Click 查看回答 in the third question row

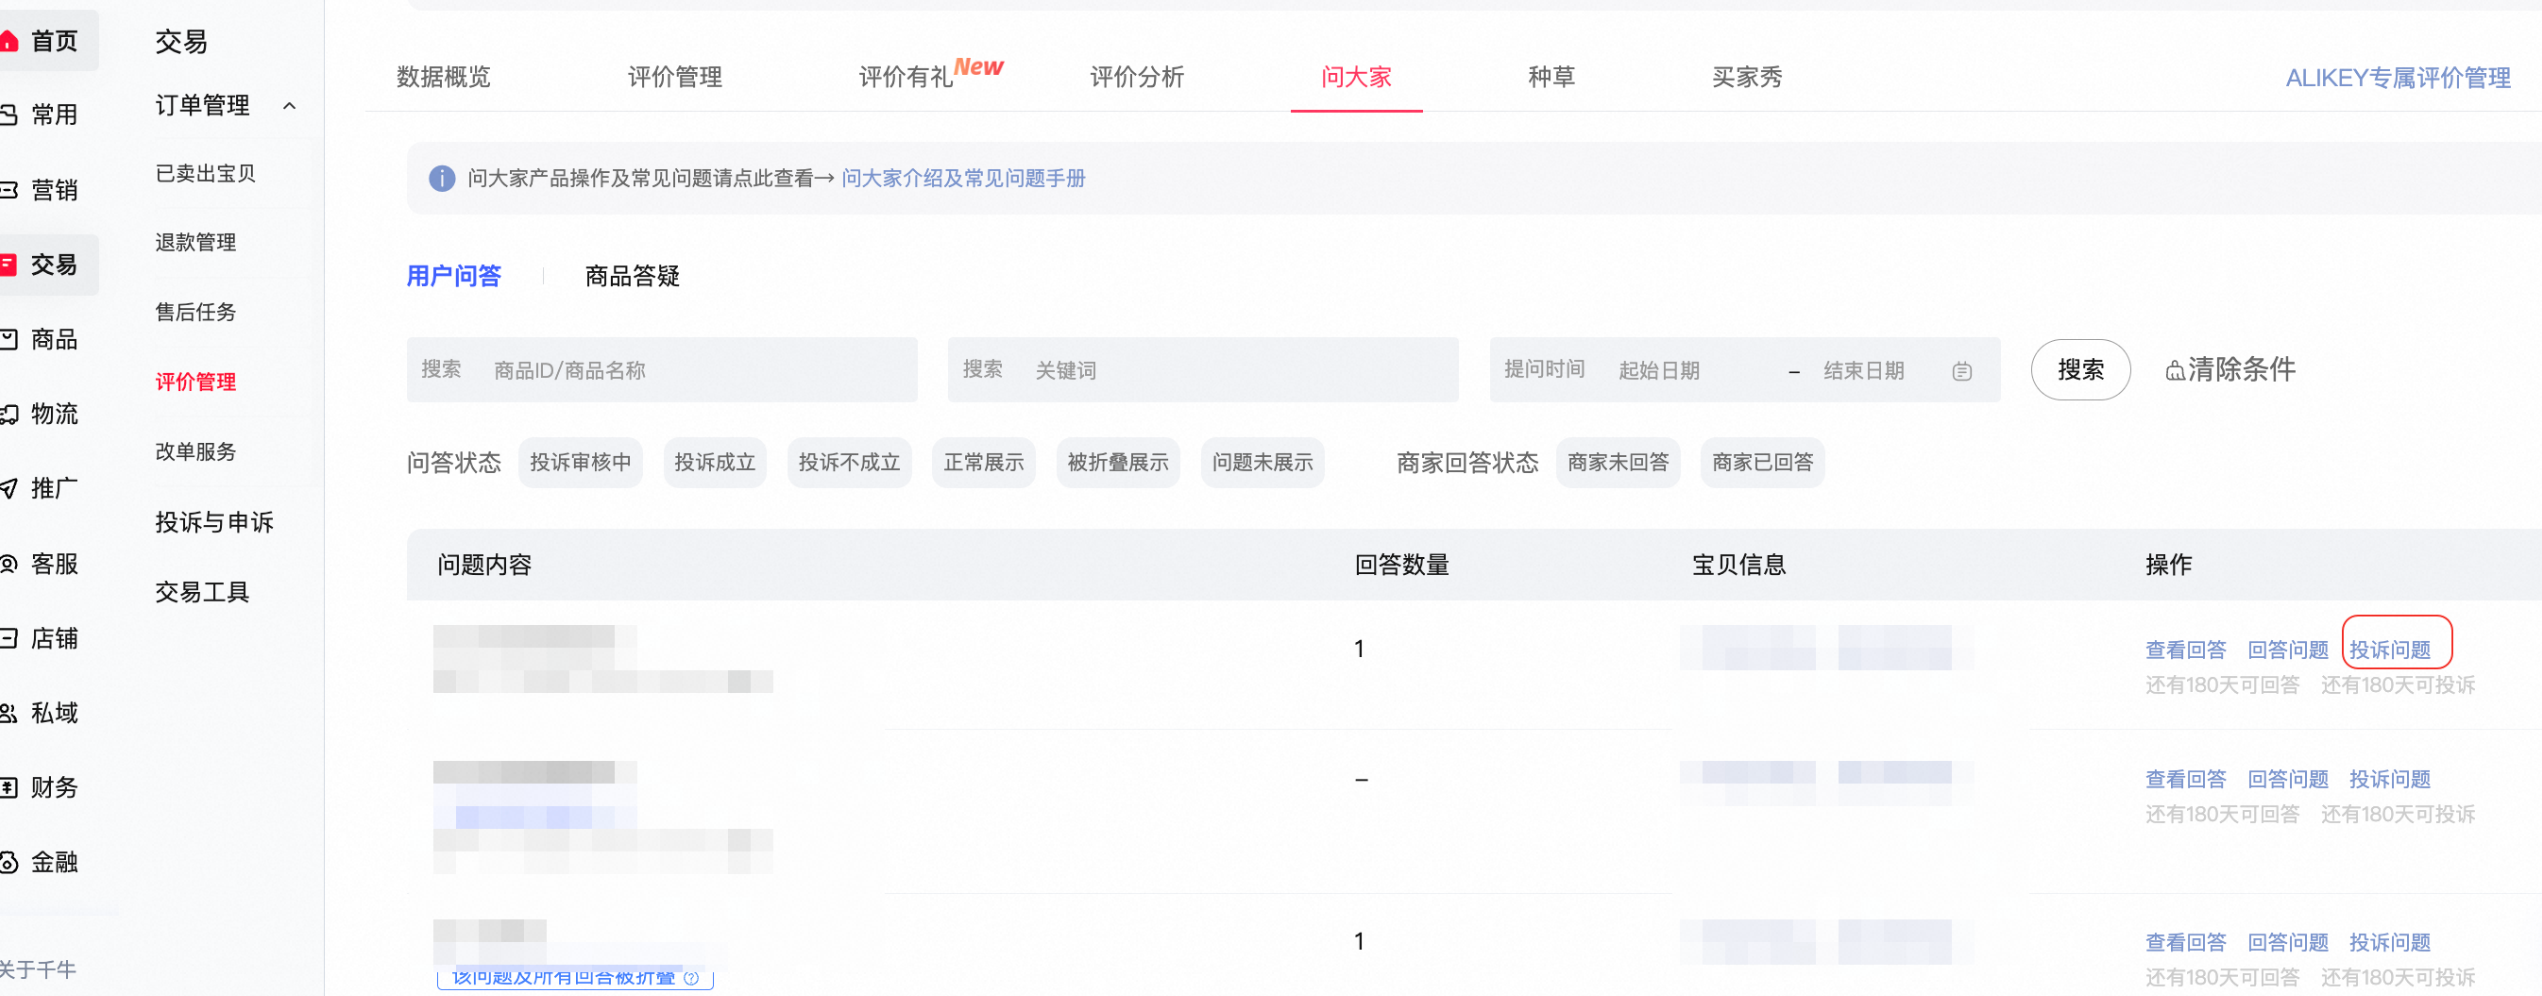[2186, 942]
